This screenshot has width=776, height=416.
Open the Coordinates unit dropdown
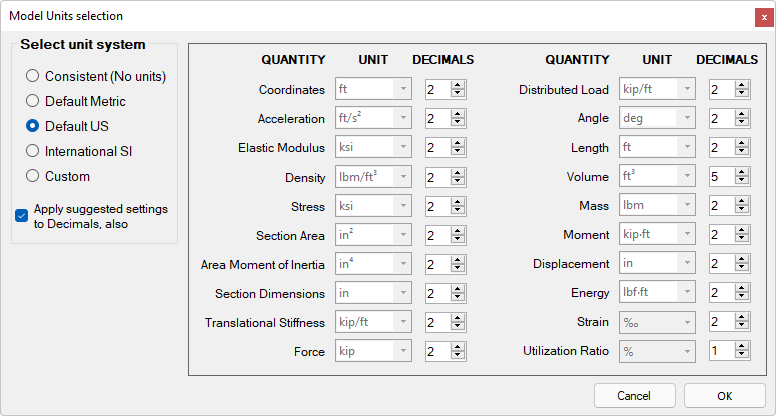[373, 89]
